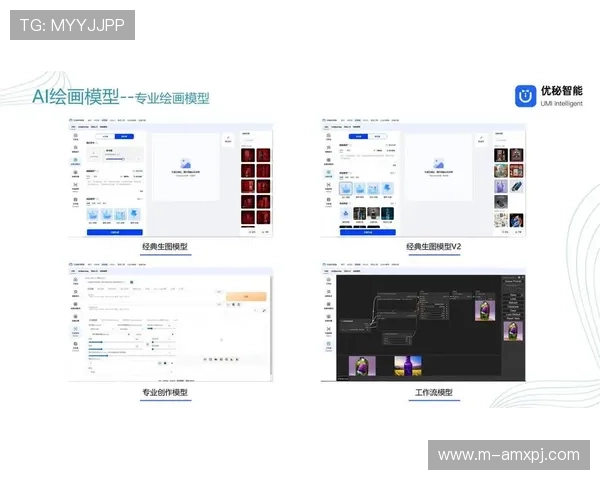Open sunset bottle thumbnail at 工作流模型 bottom

(x=408, y=366)
